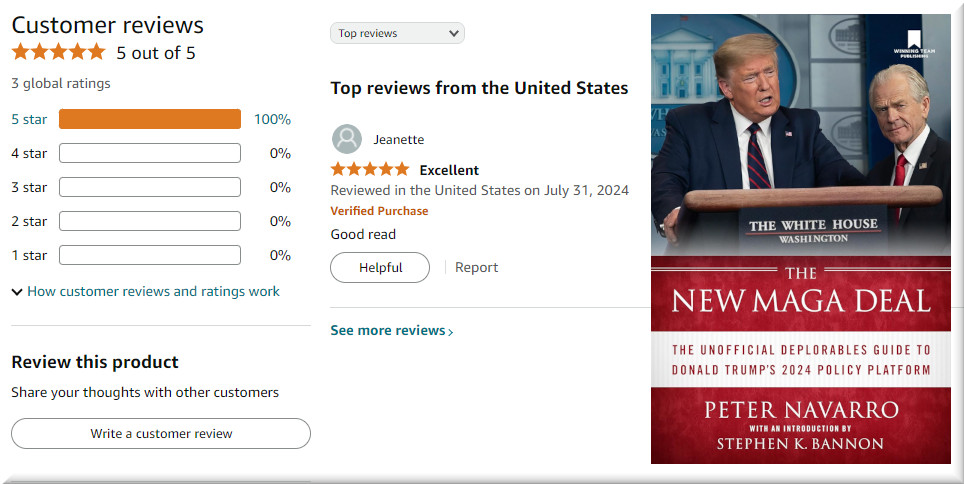Click the See more reviews link
This screenshot has width=964, height=484.
coord(391,331)
